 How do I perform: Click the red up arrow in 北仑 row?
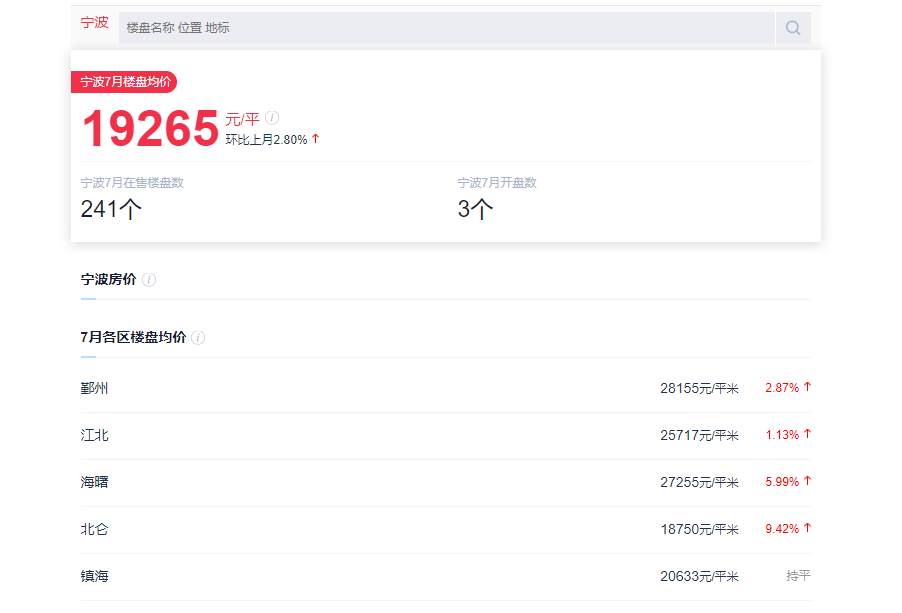pyautogui.click(x=807, y=528)
